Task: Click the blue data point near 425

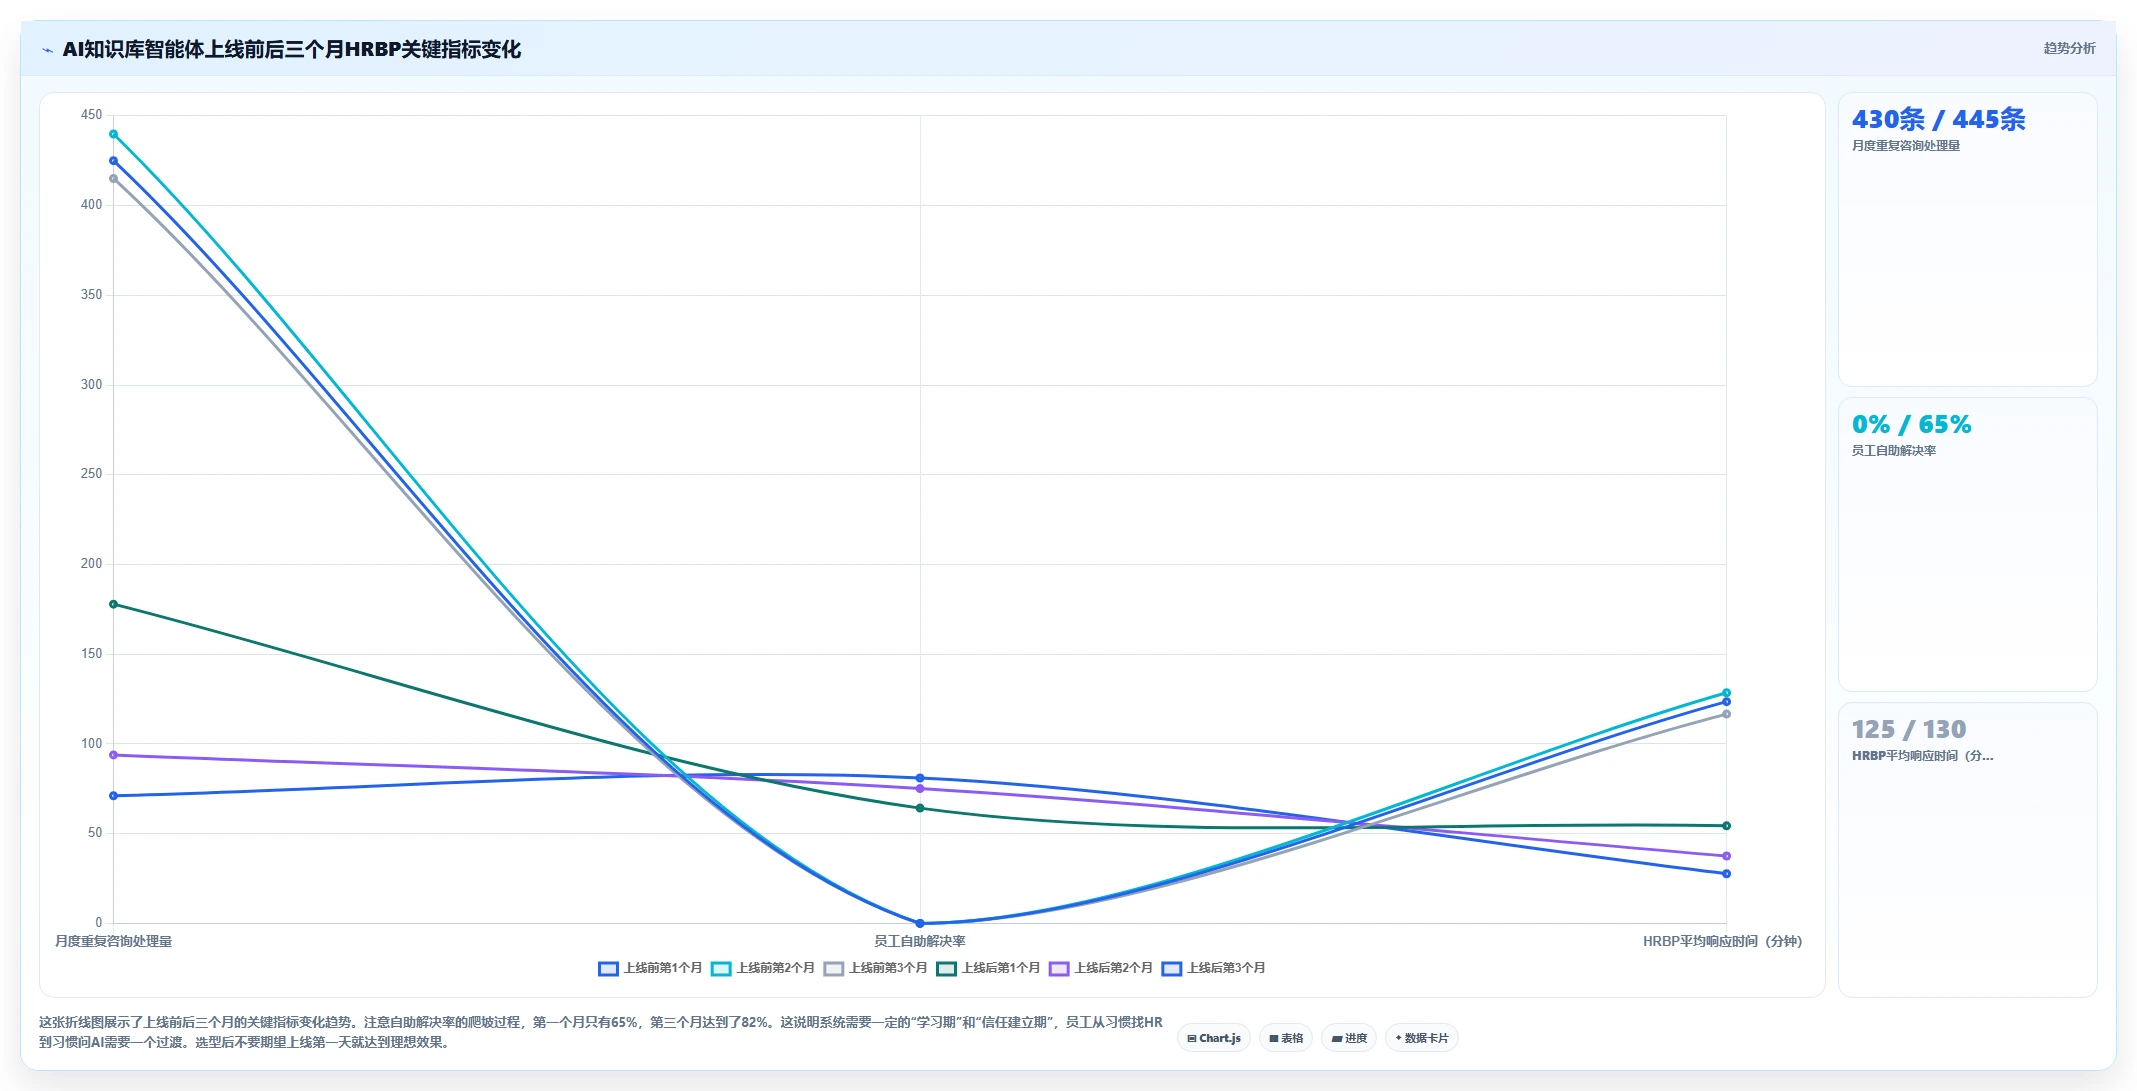Action: 113,161
